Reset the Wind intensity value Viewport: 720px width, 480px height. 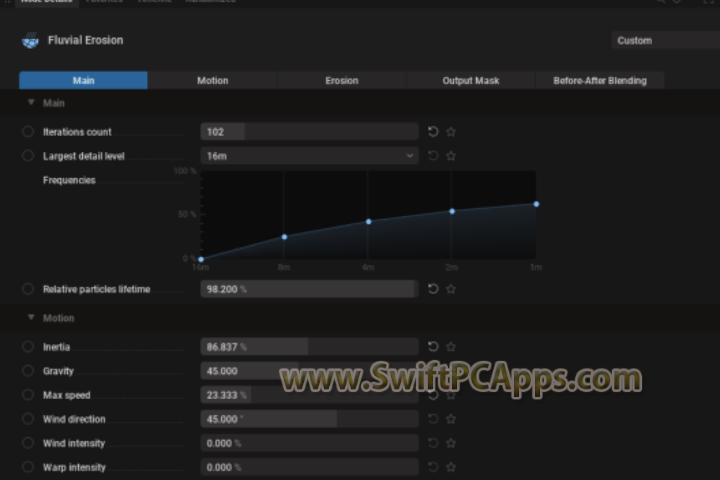point(433,443)
